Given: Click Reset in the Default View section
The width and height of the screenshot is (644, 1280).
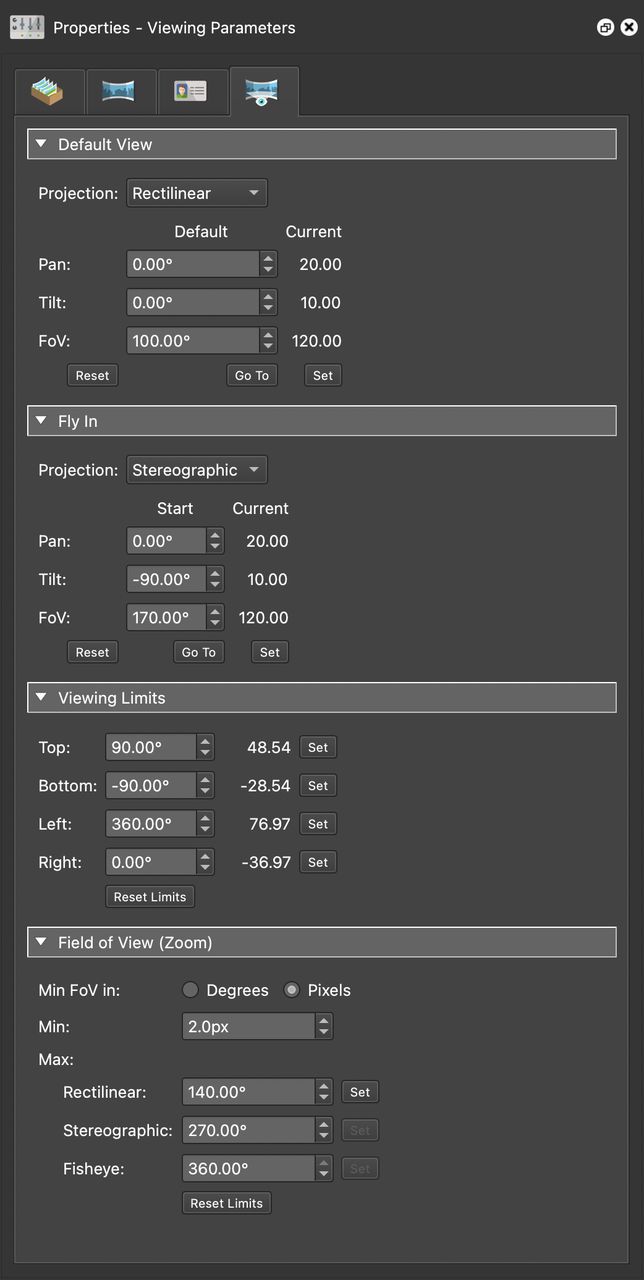Looking at the screenshot, I should (92, 374).
